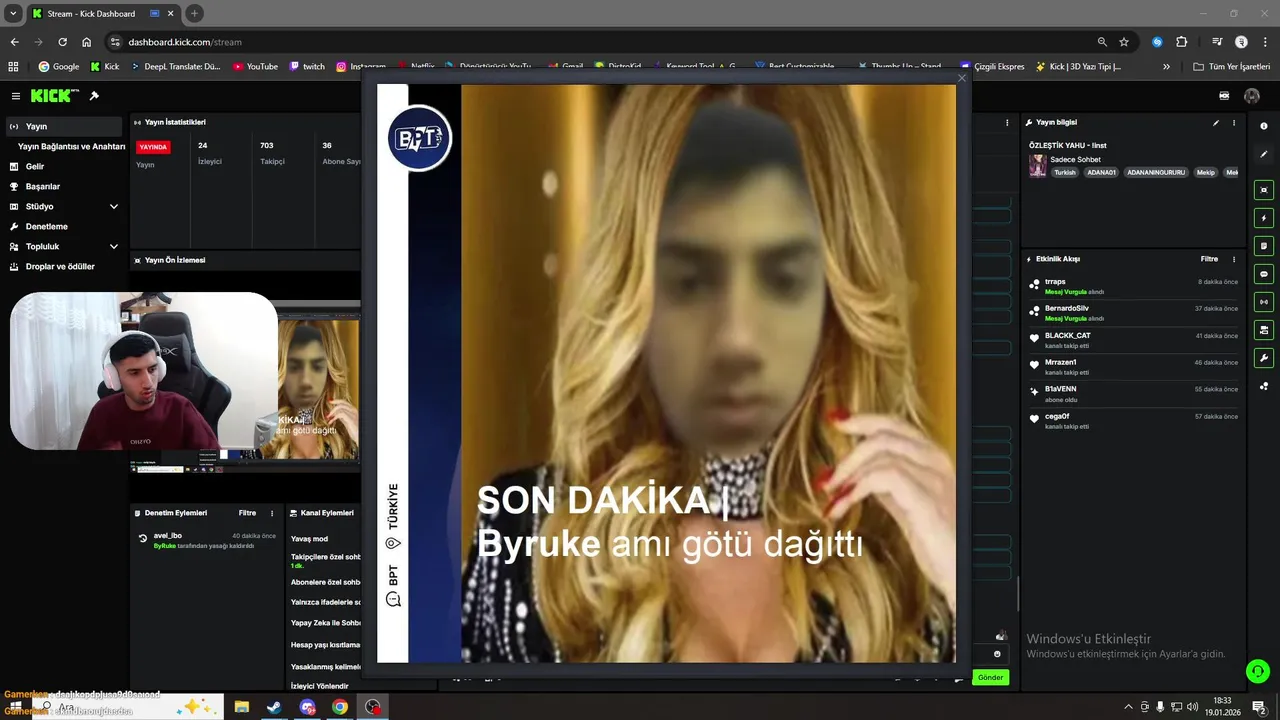Select Mrrazen1 follow entry
This screenshot has height=720, width=1280.
pyautogui.click(x=1134, y=367)
